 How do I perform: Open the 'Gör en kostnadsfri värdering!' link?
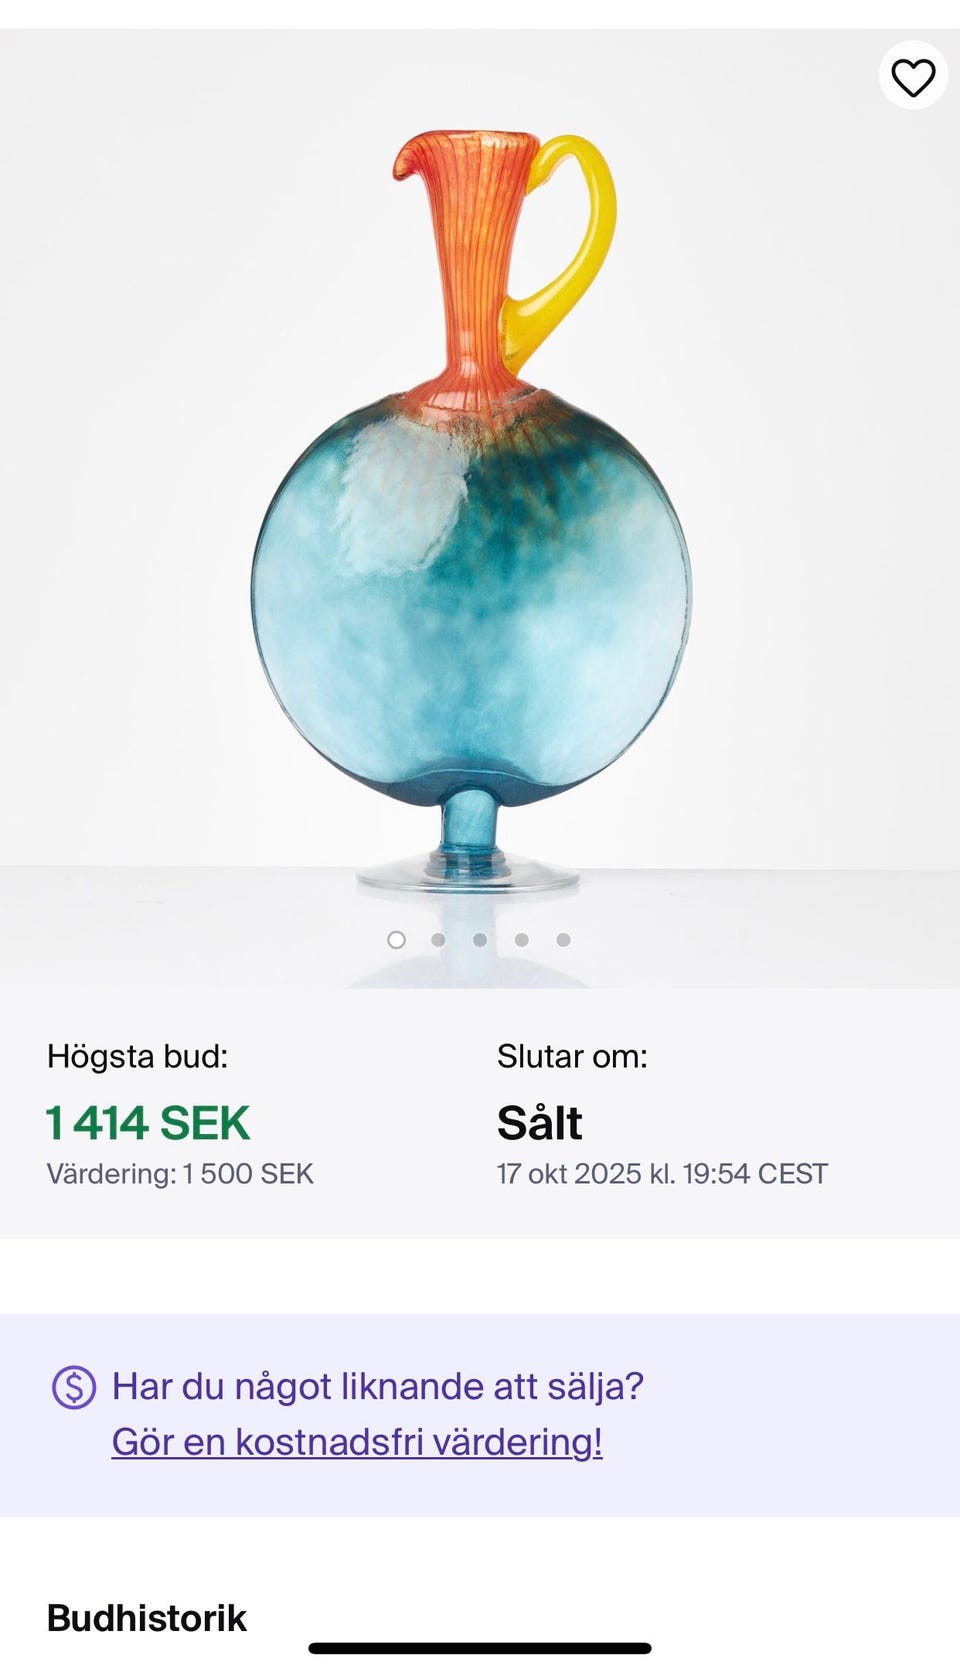(357, 1442)
